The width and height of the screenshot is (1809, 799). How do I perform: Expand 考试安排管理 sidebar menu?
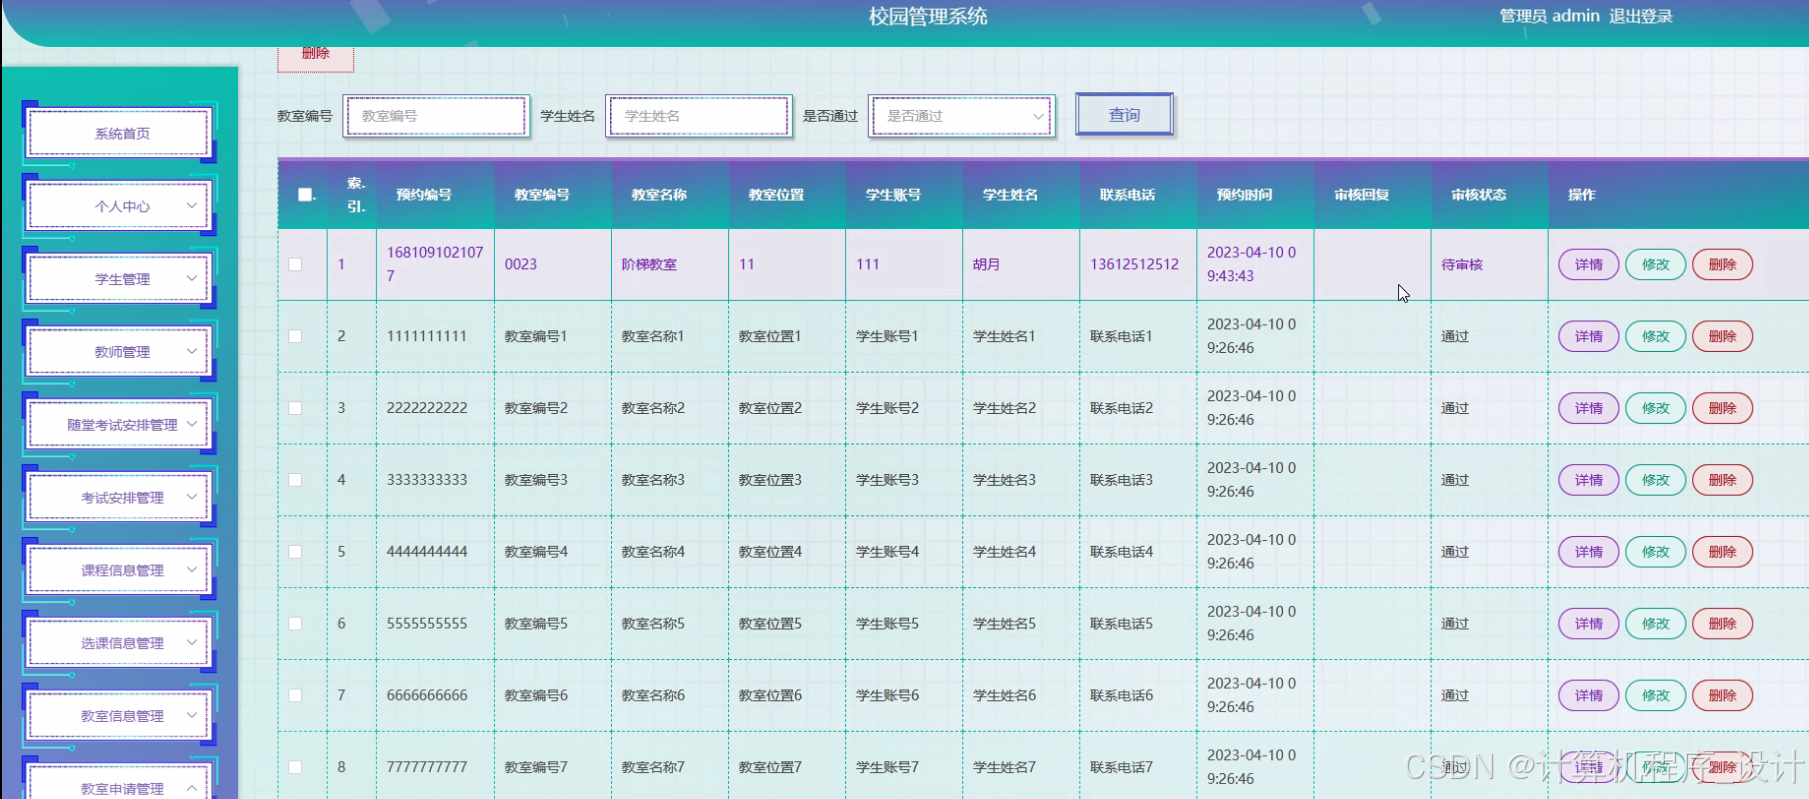(120, 497)
